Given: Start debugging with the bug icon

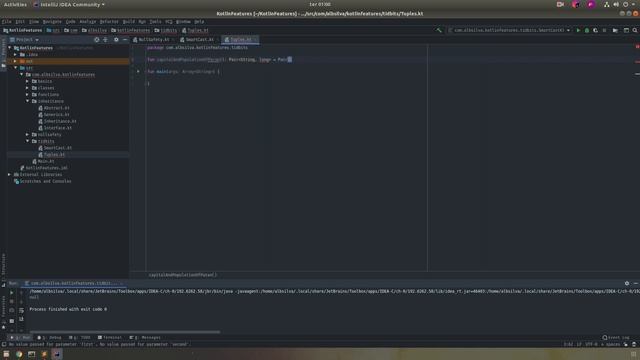Looking at the screenshot, I should point(587,30).
